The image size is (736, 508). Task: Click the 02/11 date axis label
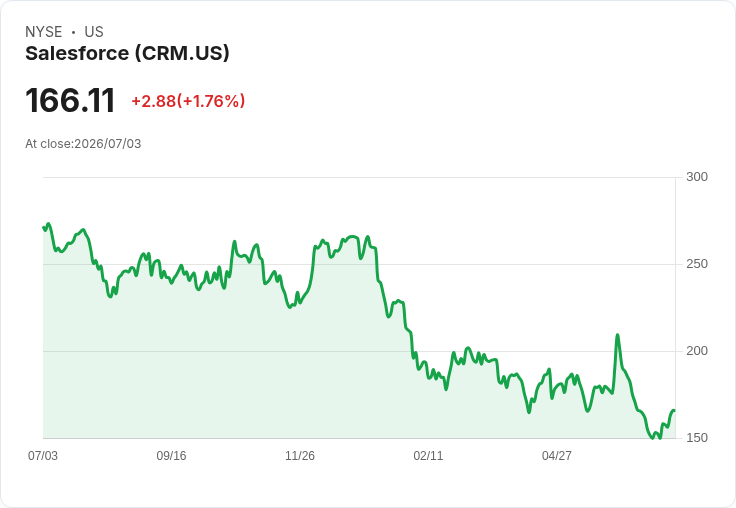428,455
